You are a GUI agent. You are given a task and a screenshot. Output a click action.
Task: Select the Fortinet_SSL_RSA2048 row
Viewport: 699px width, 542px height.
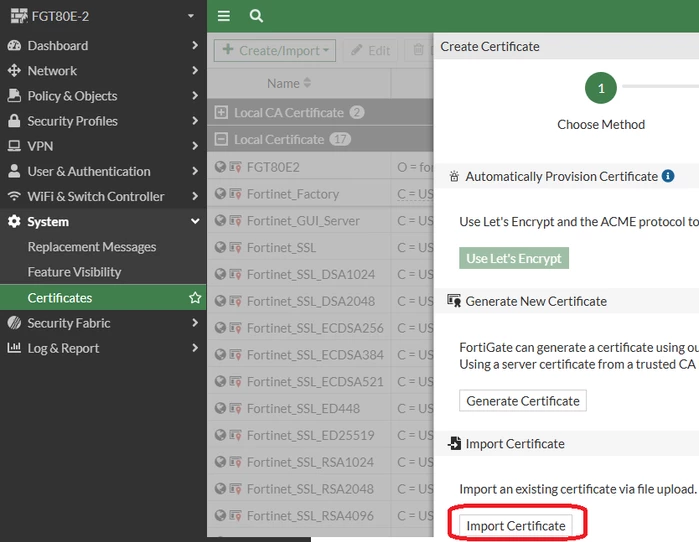pos(320,489)
